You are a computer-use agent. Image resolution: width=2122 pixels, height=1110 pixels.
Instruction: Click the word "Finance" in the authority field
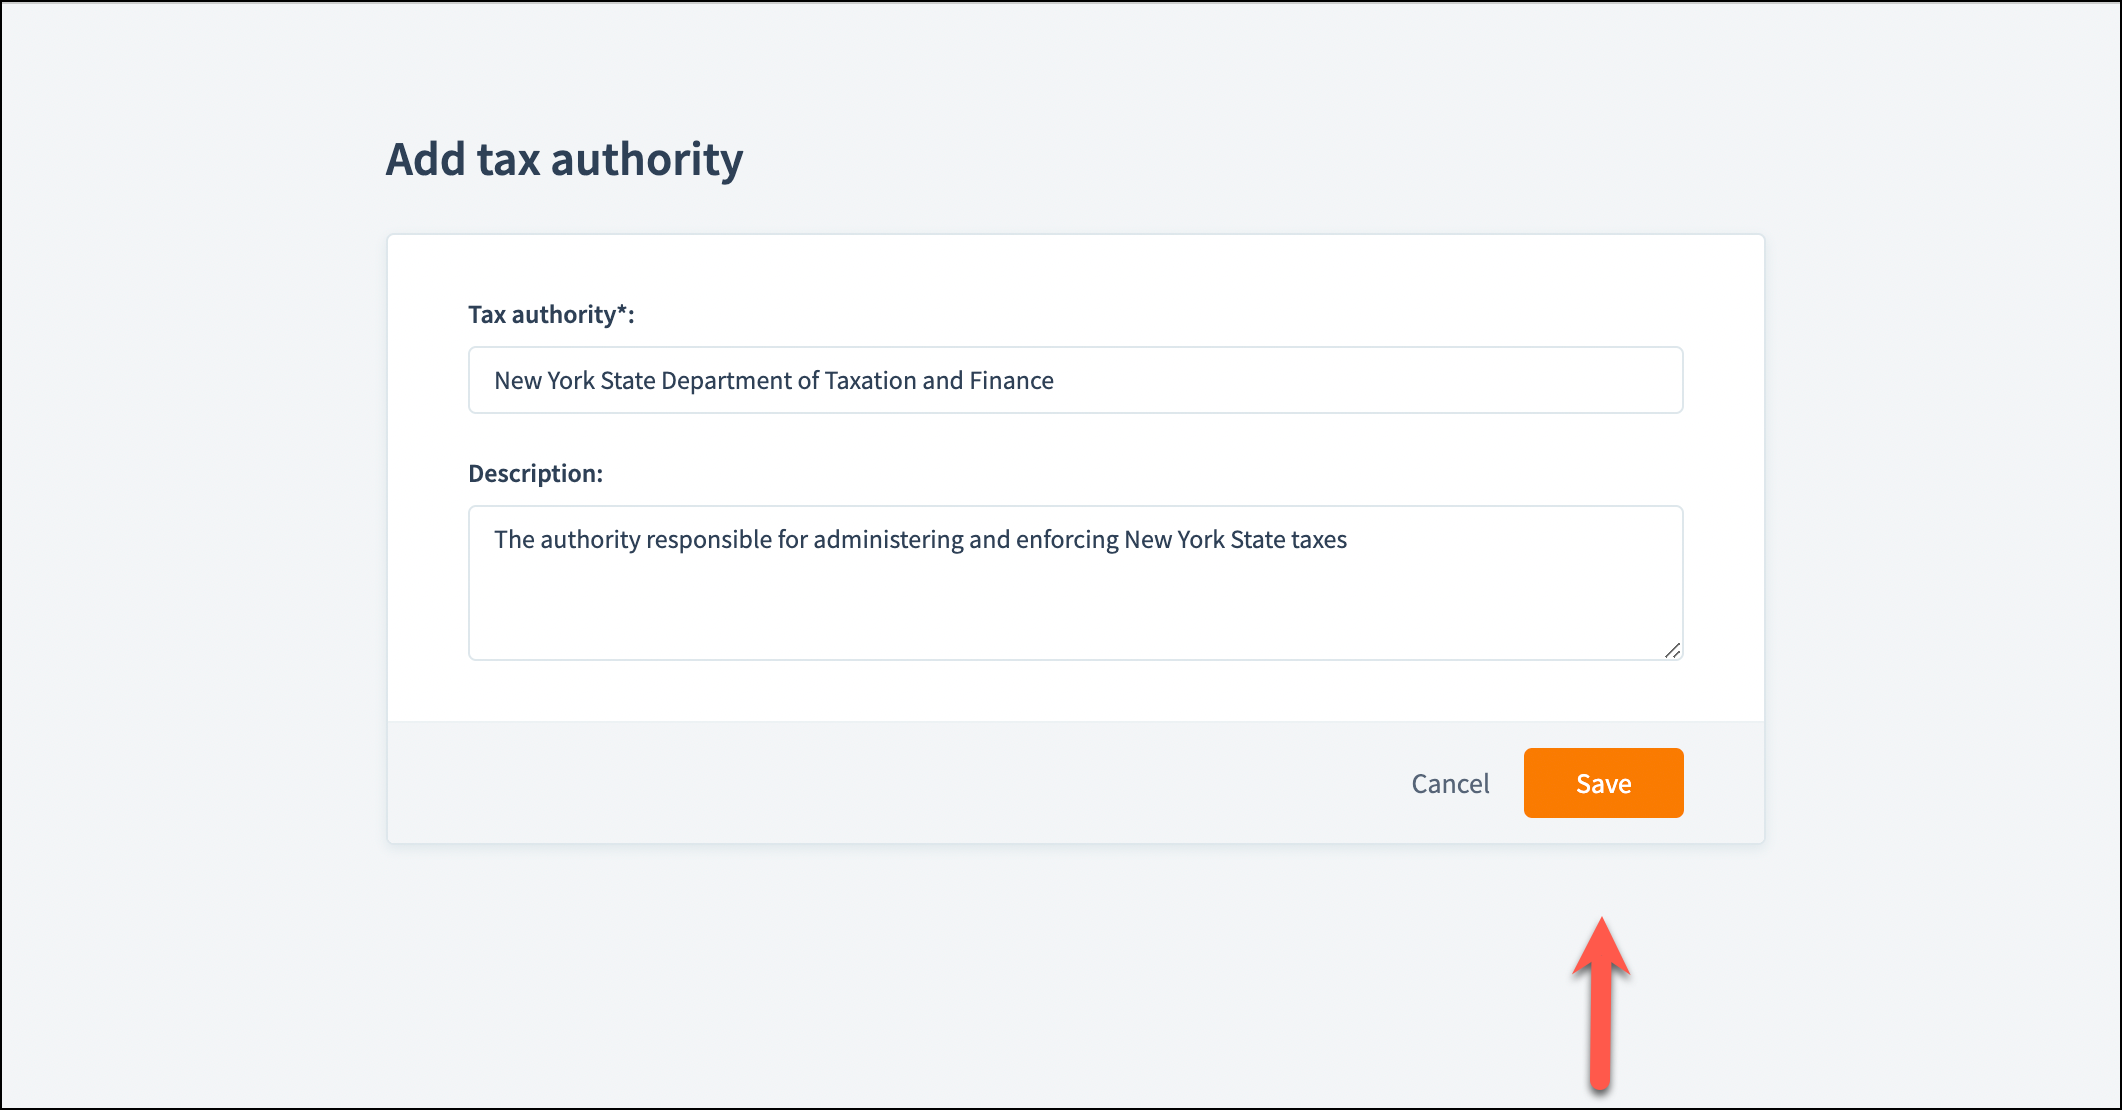click(x=1011, y=381)
